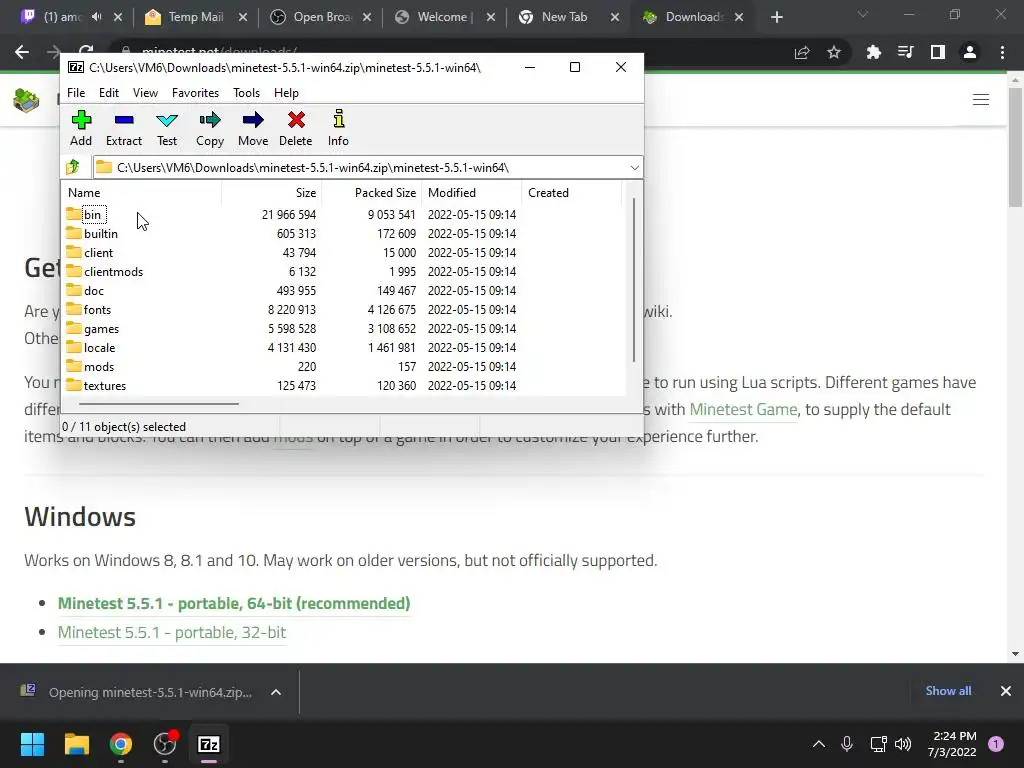Image resolution: width=1024 pixels, height=768 pixels.
Task: Open a new Chrome tab with plus
Action: point(776,17)
